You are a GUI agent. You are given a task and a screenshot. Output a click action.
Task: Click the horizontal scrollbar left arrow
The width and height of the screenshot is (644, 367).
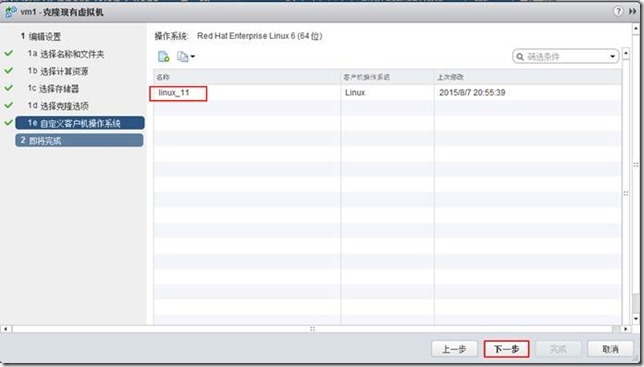coord(5,329)
